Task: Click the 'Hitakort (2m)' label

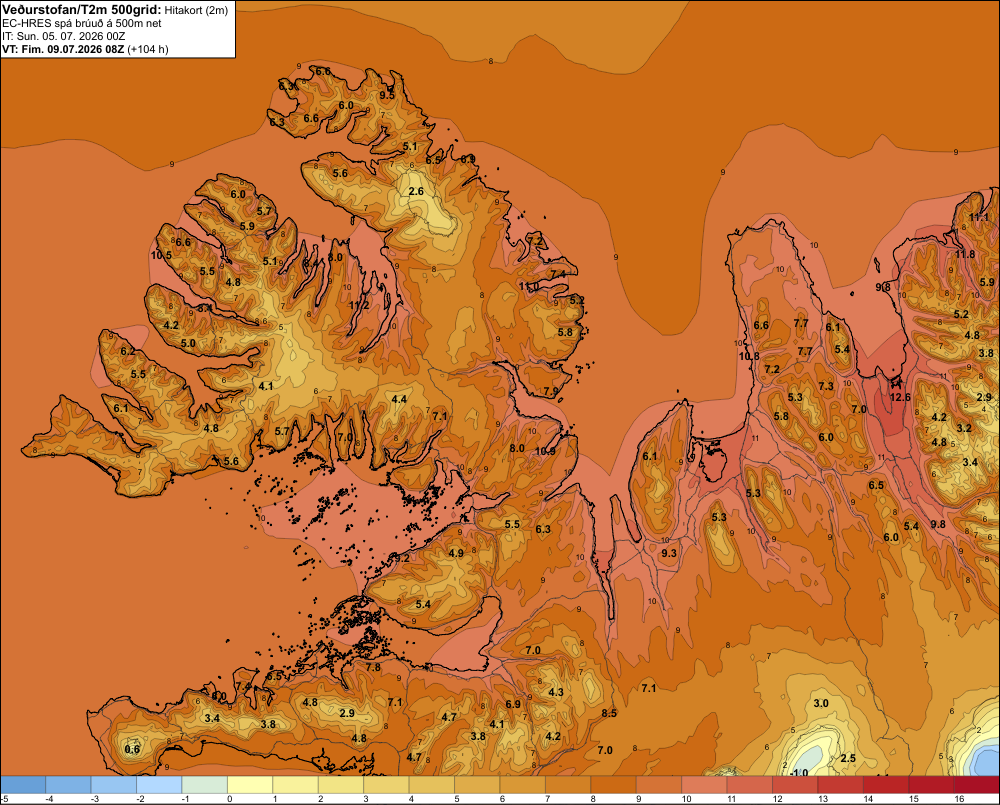Action: pyautogui.click(x=196, y=10)
